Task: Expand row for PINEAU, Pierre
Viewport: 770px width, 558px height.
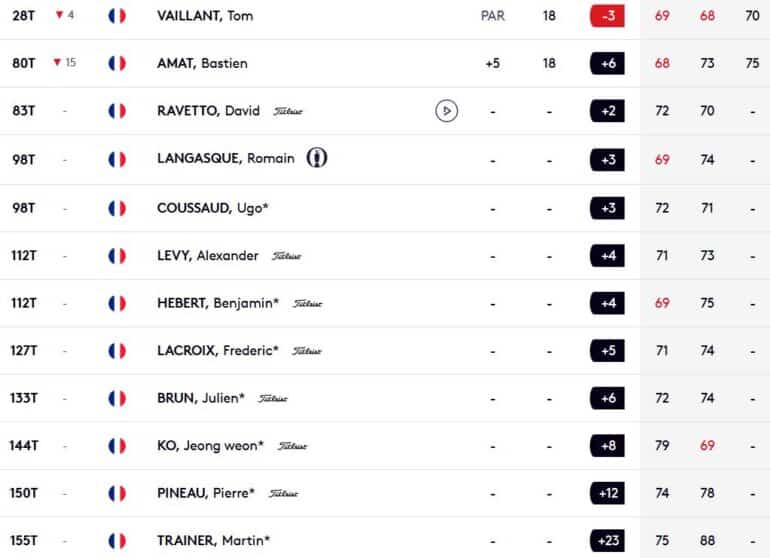Action: coord(385,493)
